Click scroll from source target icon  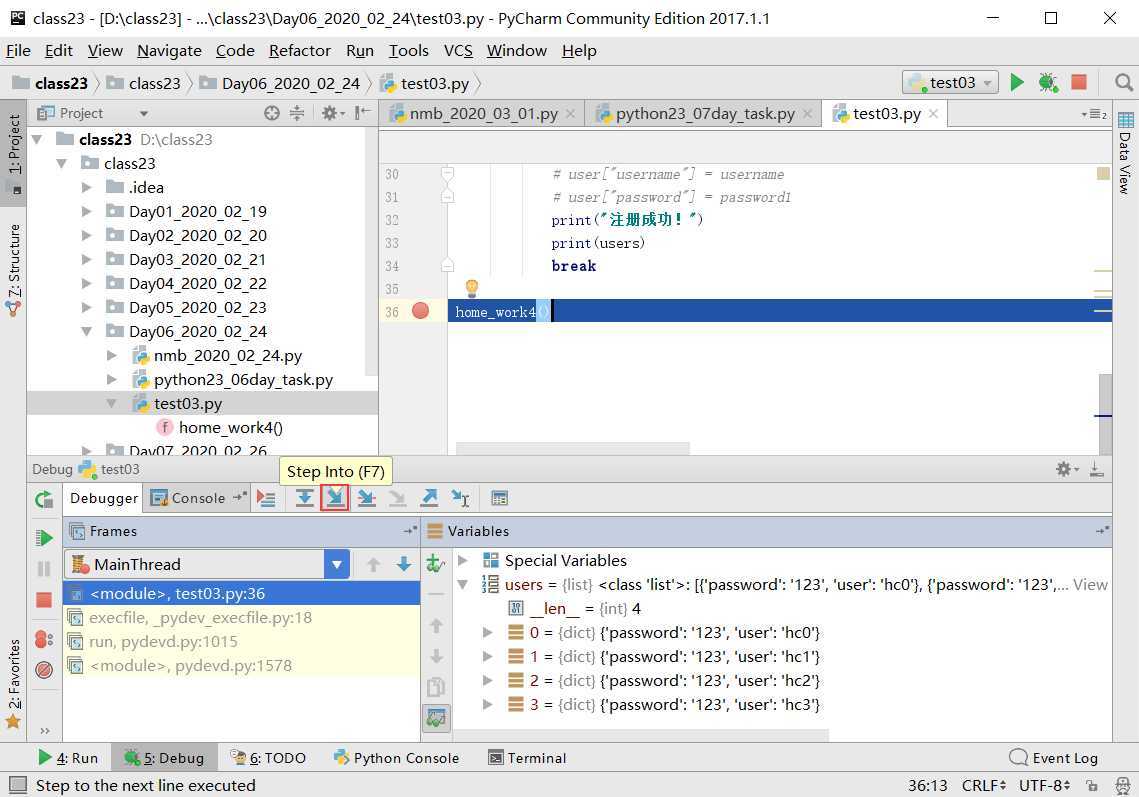point(272,113)
